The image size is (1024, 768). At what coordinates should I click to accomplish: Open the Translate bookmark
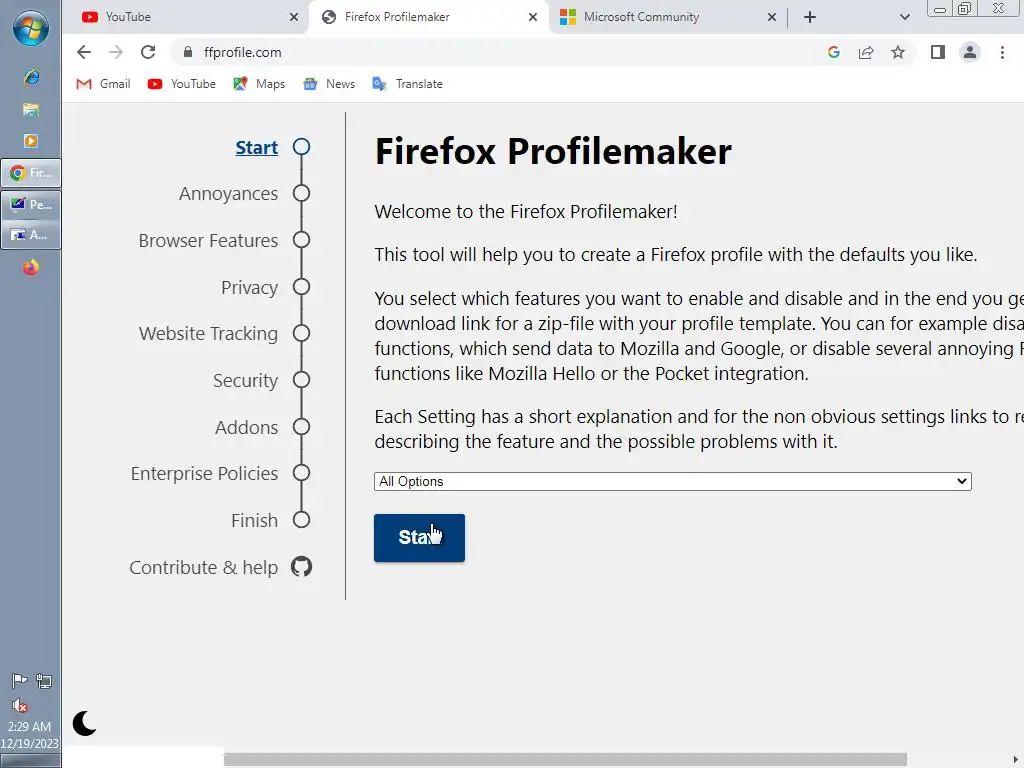tap(408, 84)
